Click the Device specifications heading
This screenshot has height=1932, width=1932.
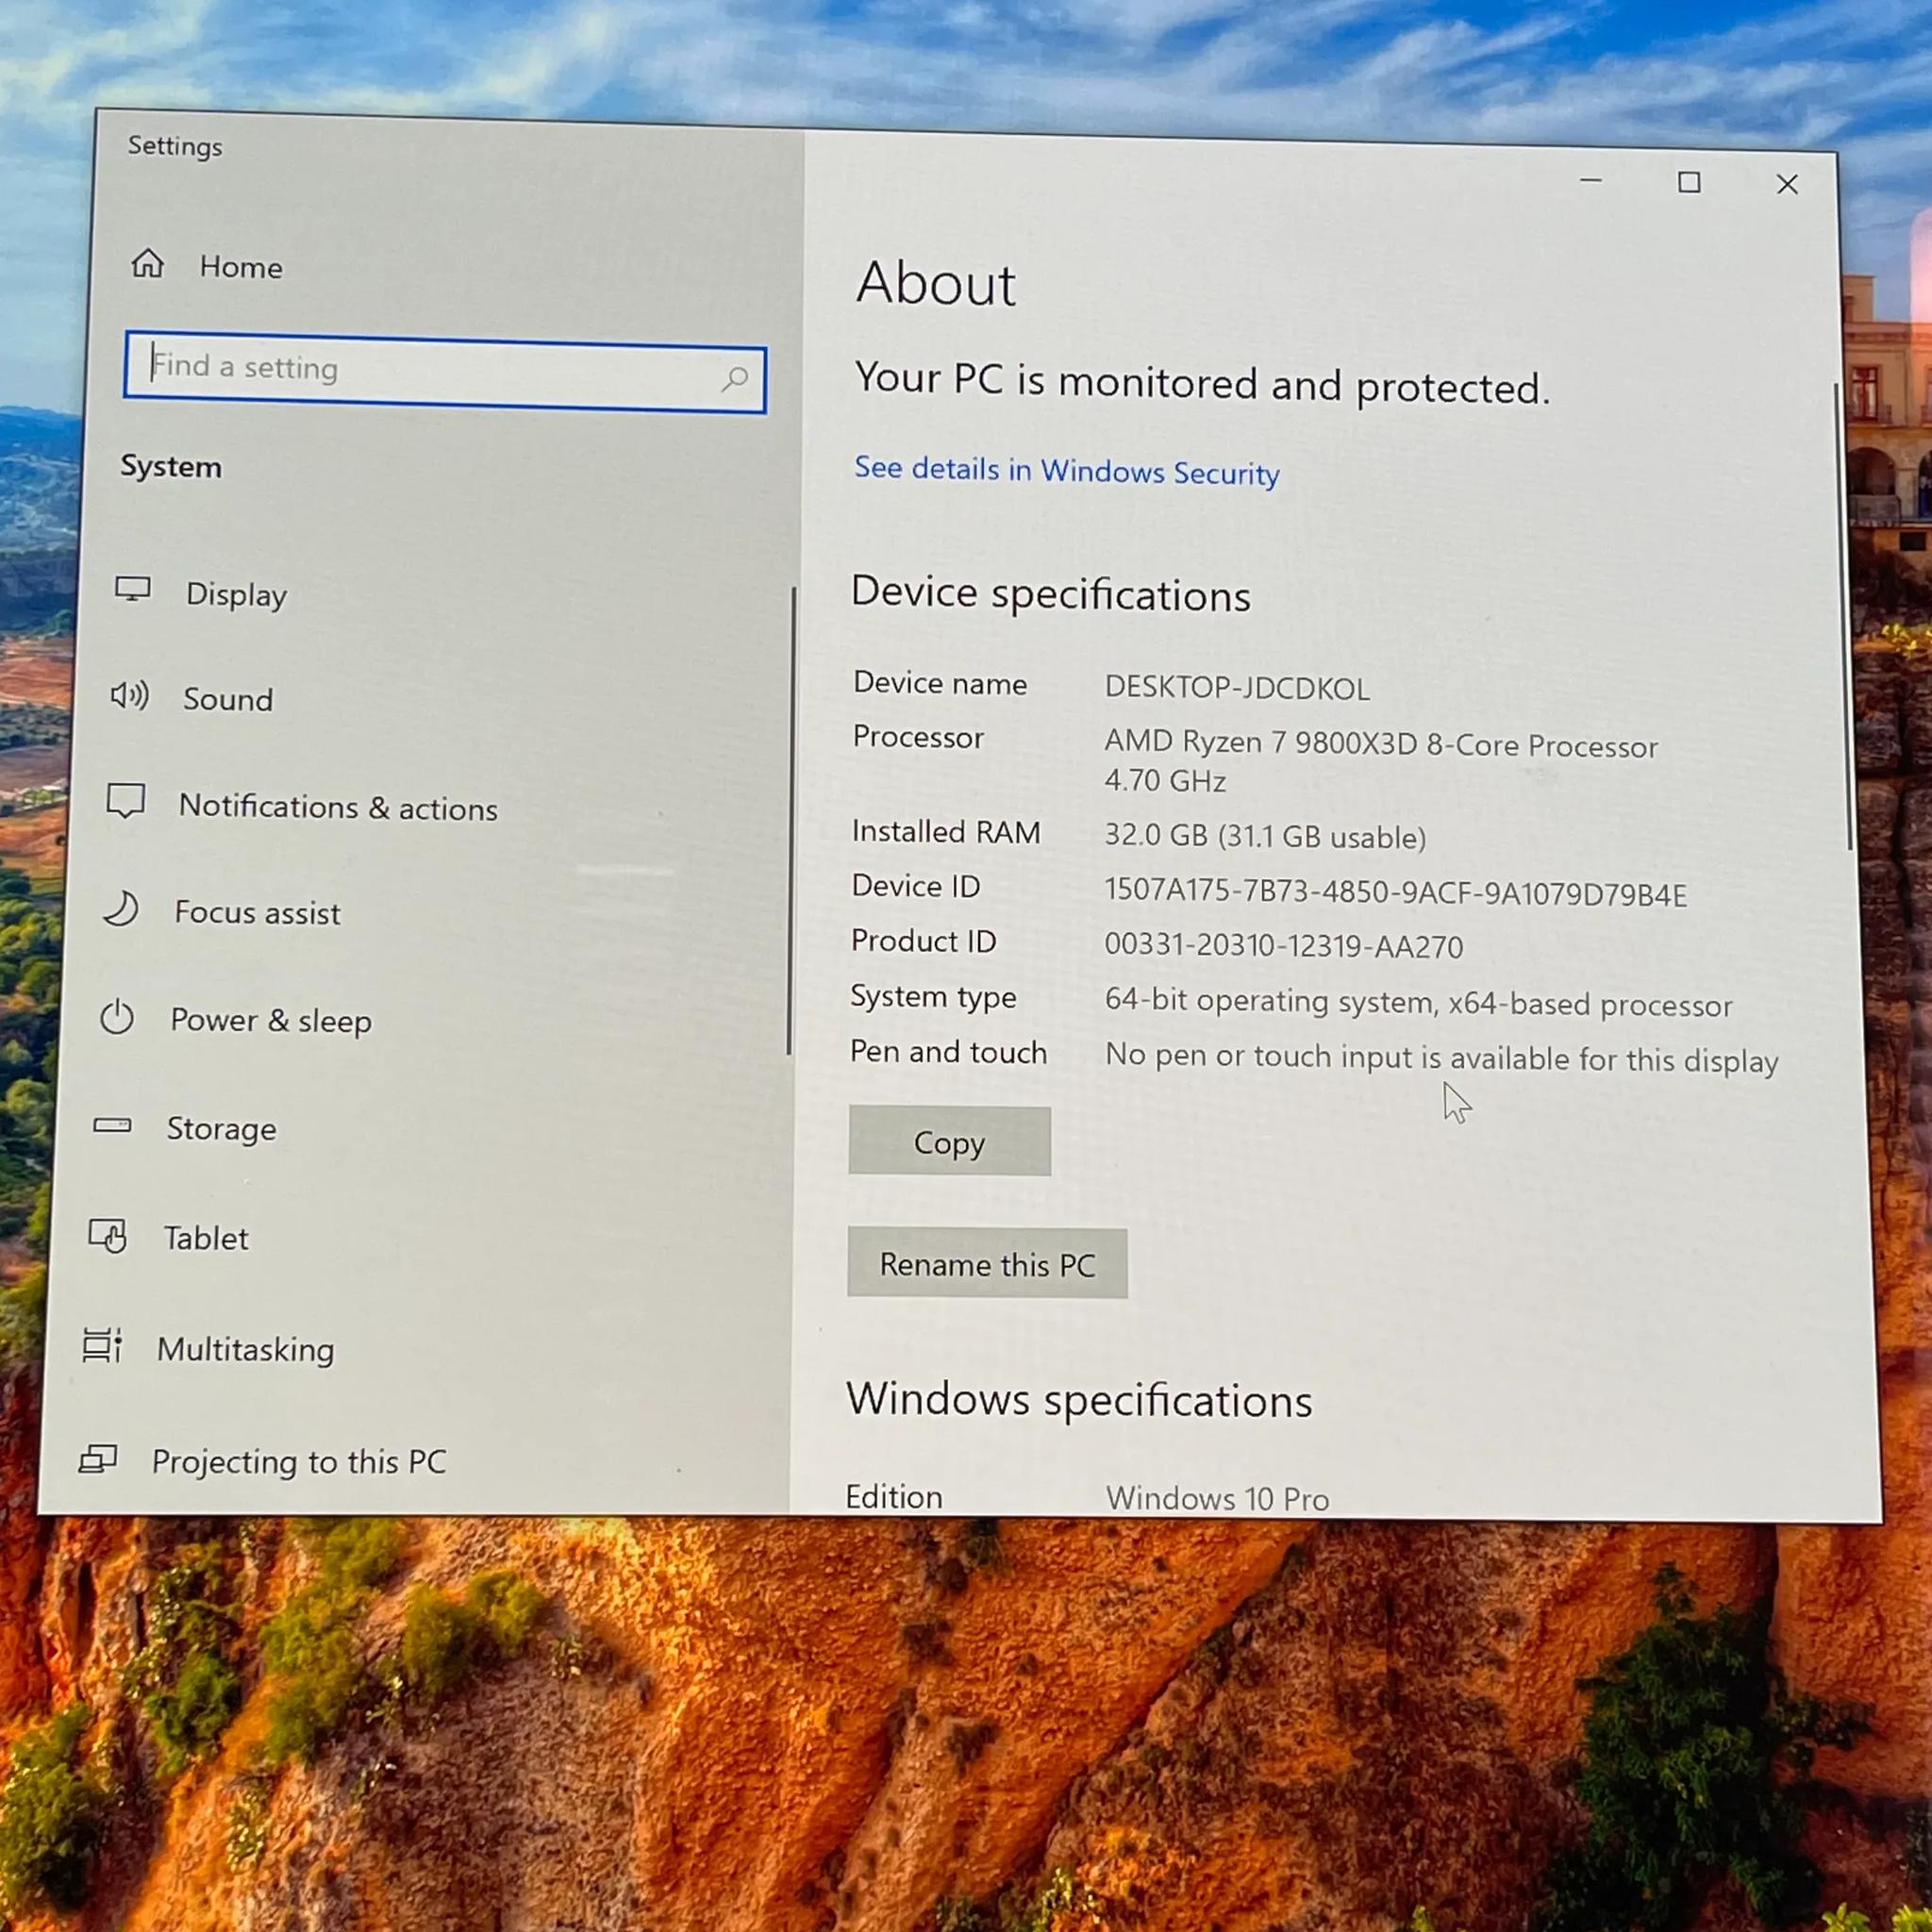pyautogui.click(x=1051, y=595)
